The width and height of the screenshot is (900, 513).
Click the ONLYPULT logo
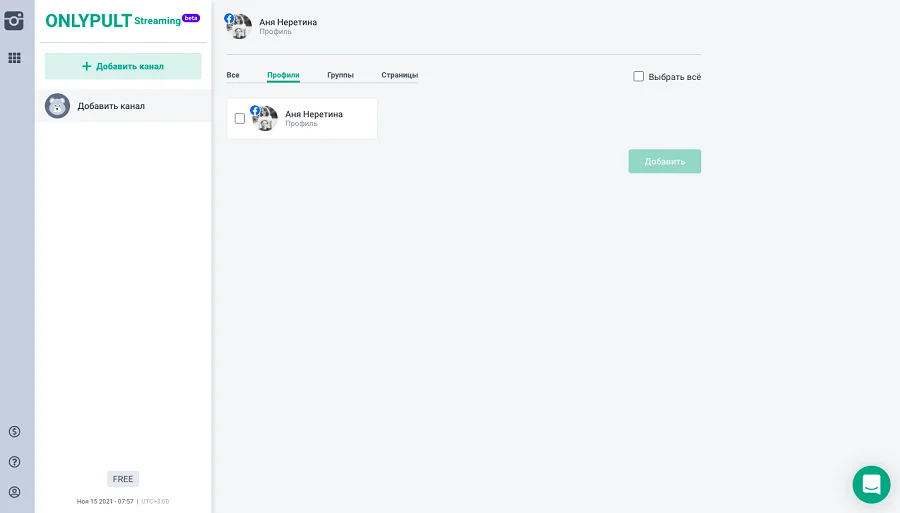(88, 21)
